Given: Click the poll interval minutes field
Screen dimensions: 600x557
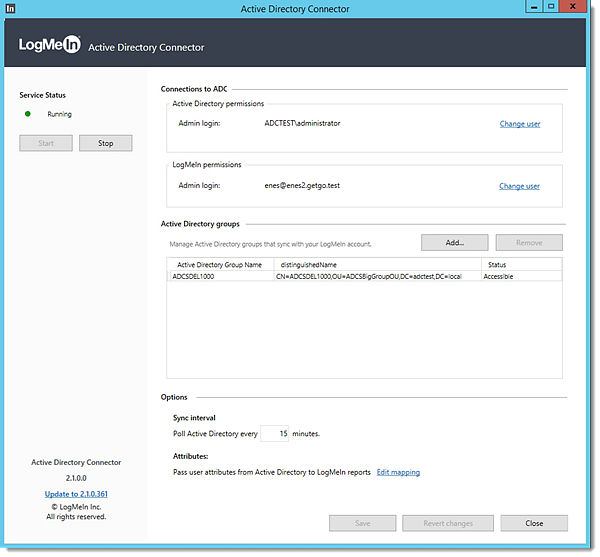Looking at the screenshot, I should coord(275,433).
